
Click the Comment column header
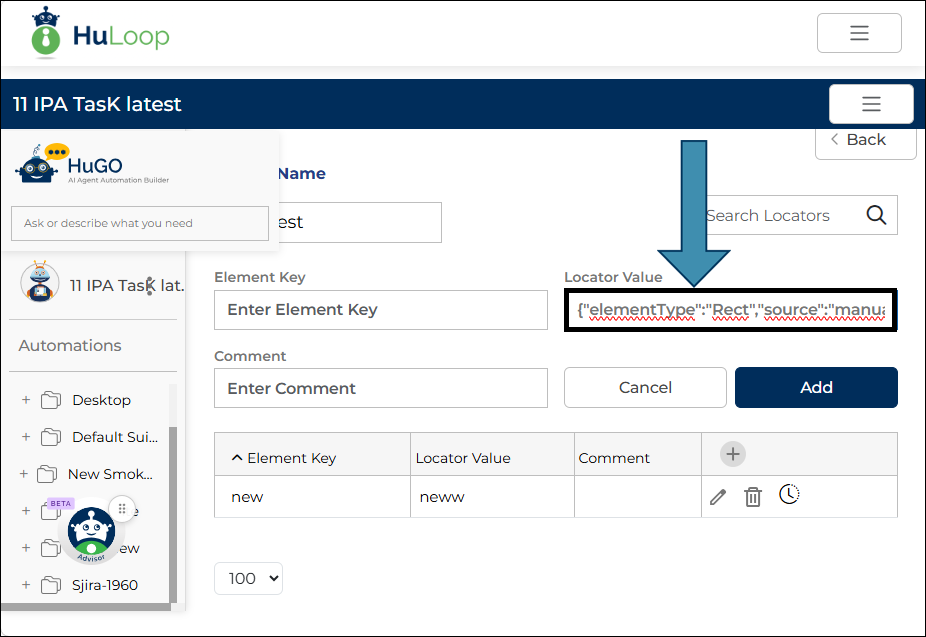(614, 458)
